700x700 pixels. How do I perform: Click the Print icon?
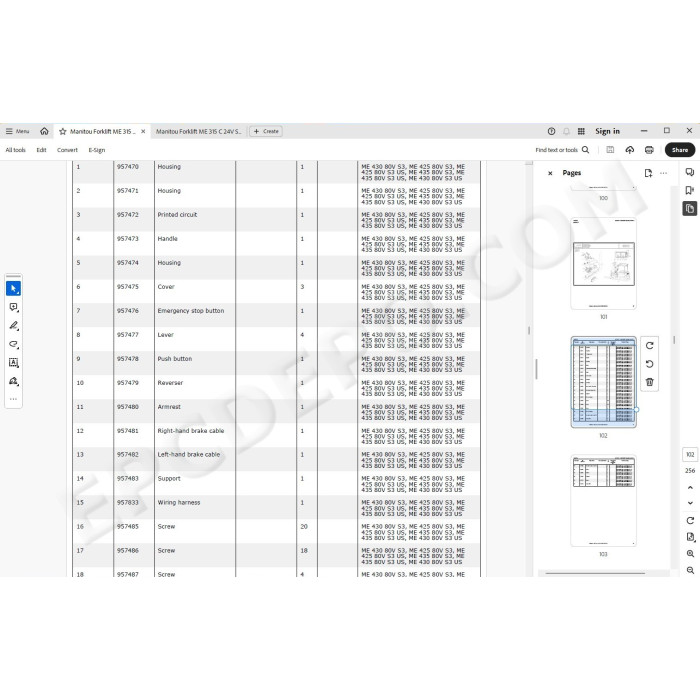point(649,150)
